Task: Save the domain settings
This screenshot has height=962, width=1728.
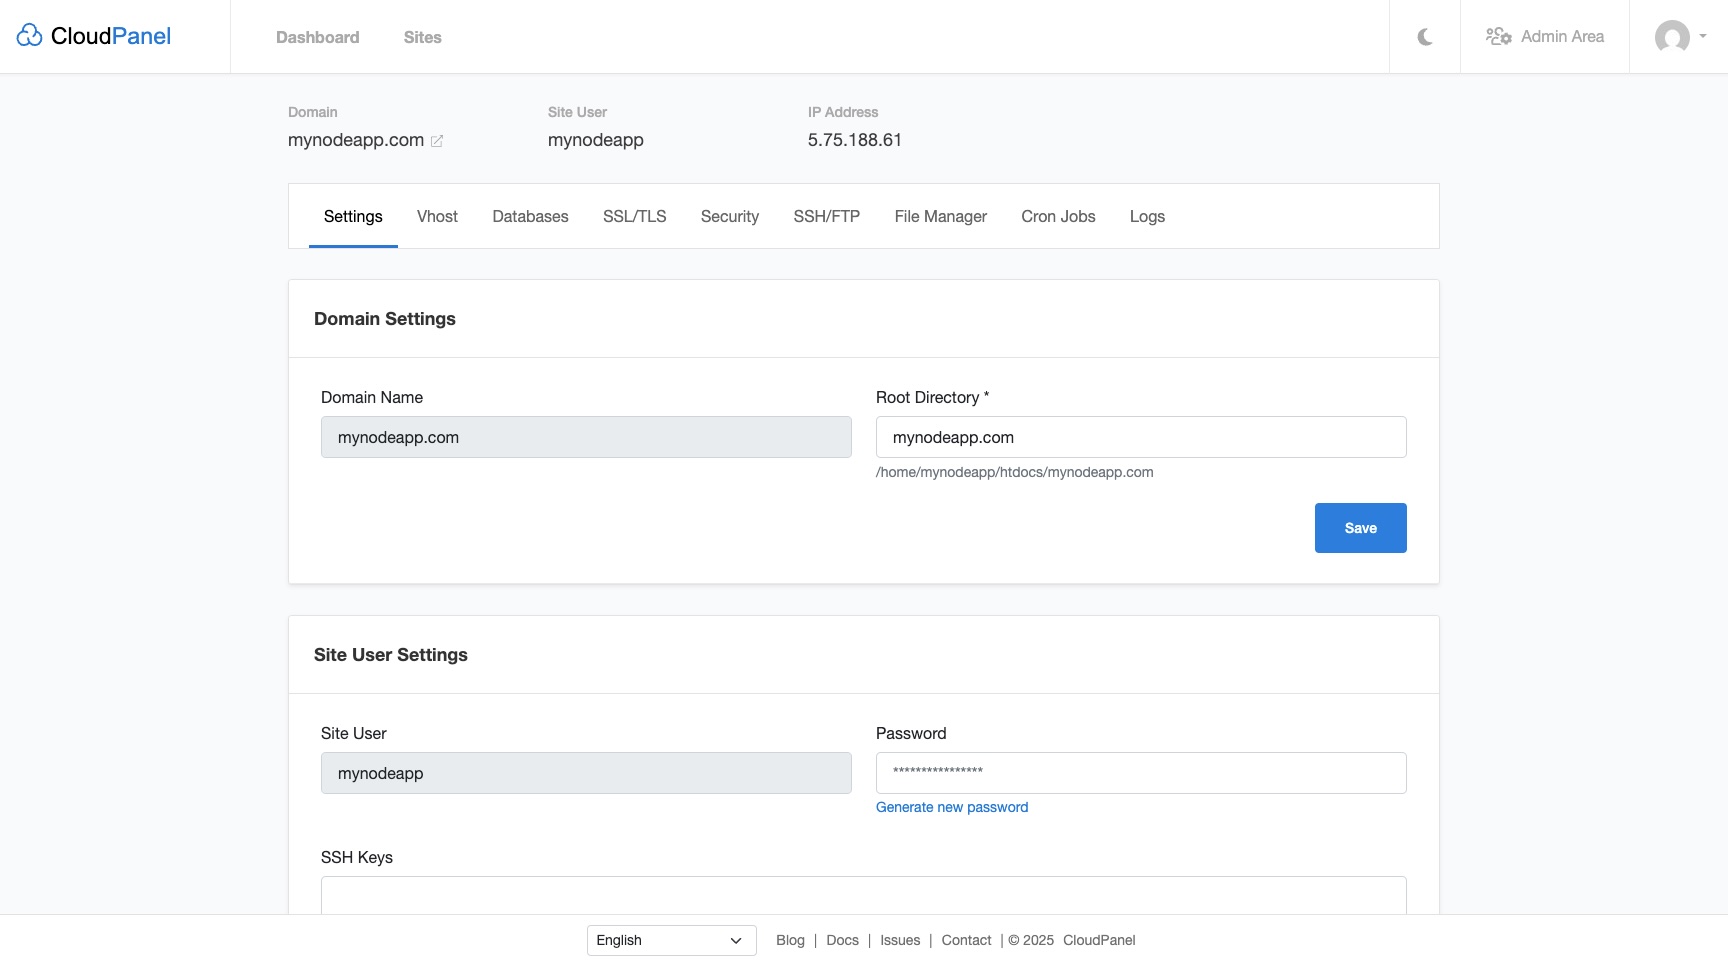Action: point(1360,528)
